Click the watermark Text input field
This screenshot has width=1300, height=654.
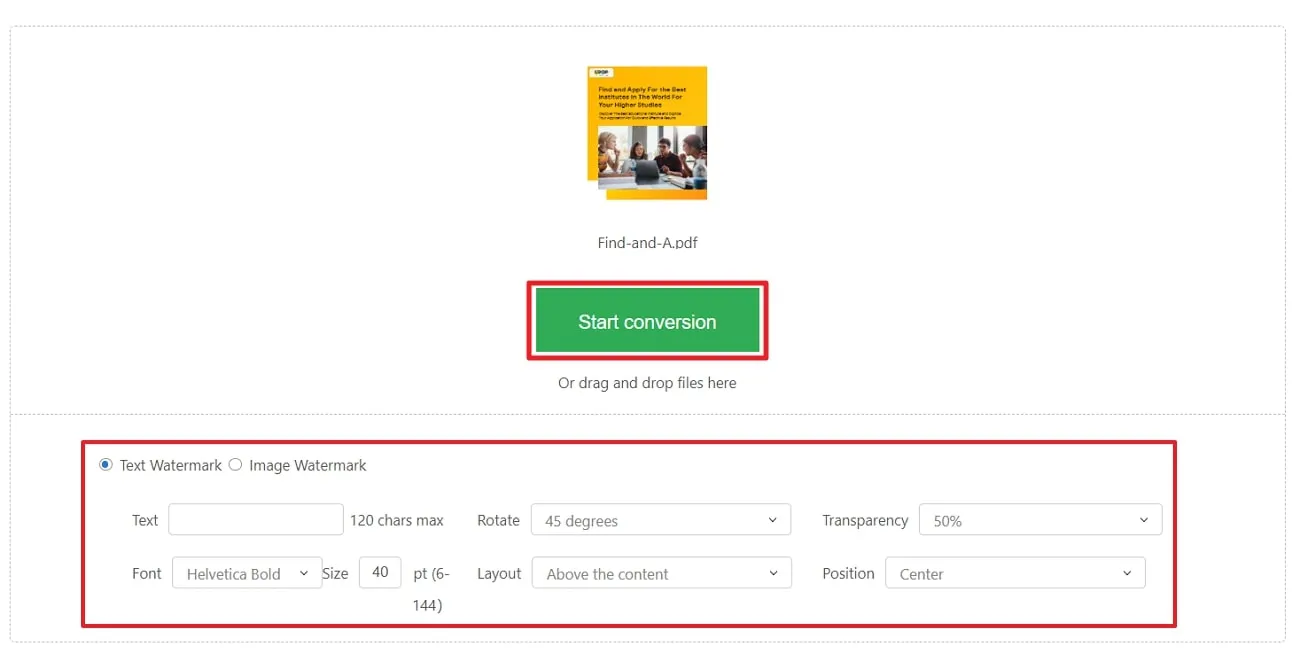click(x=255, y=519)
